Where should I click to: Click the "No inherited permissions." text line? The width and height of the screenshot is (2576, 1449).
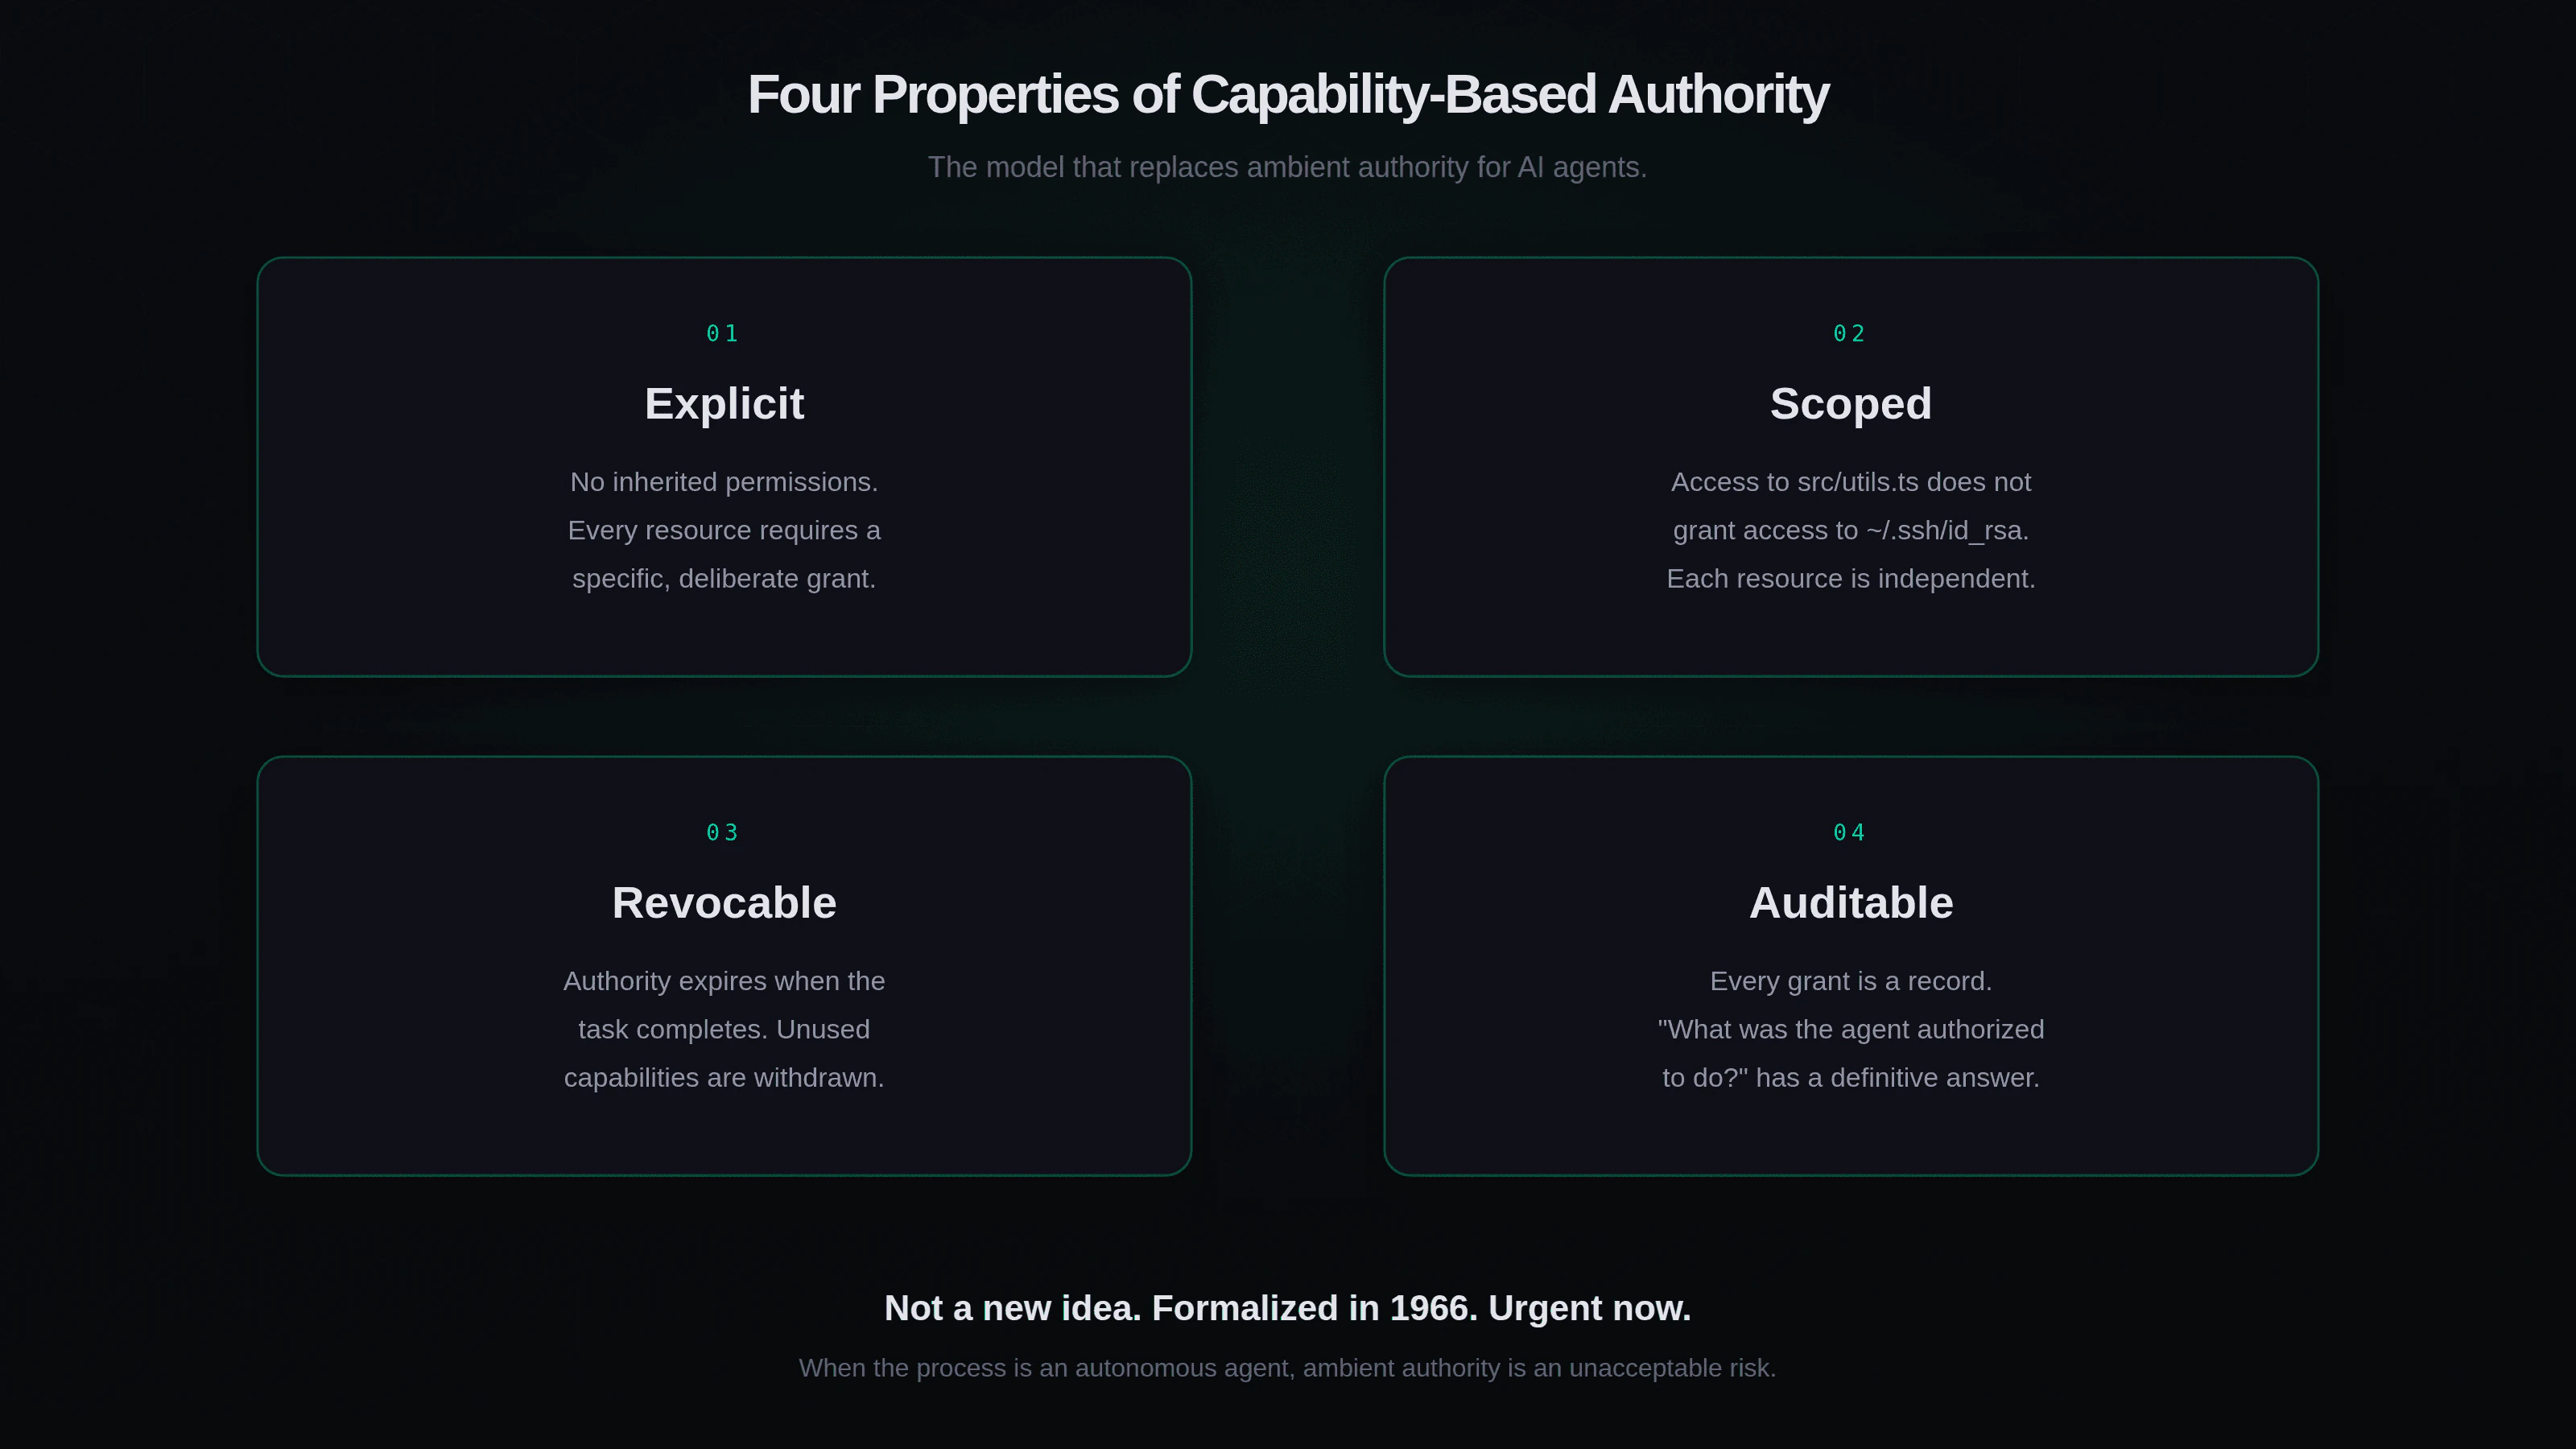[x=724, y=482]
